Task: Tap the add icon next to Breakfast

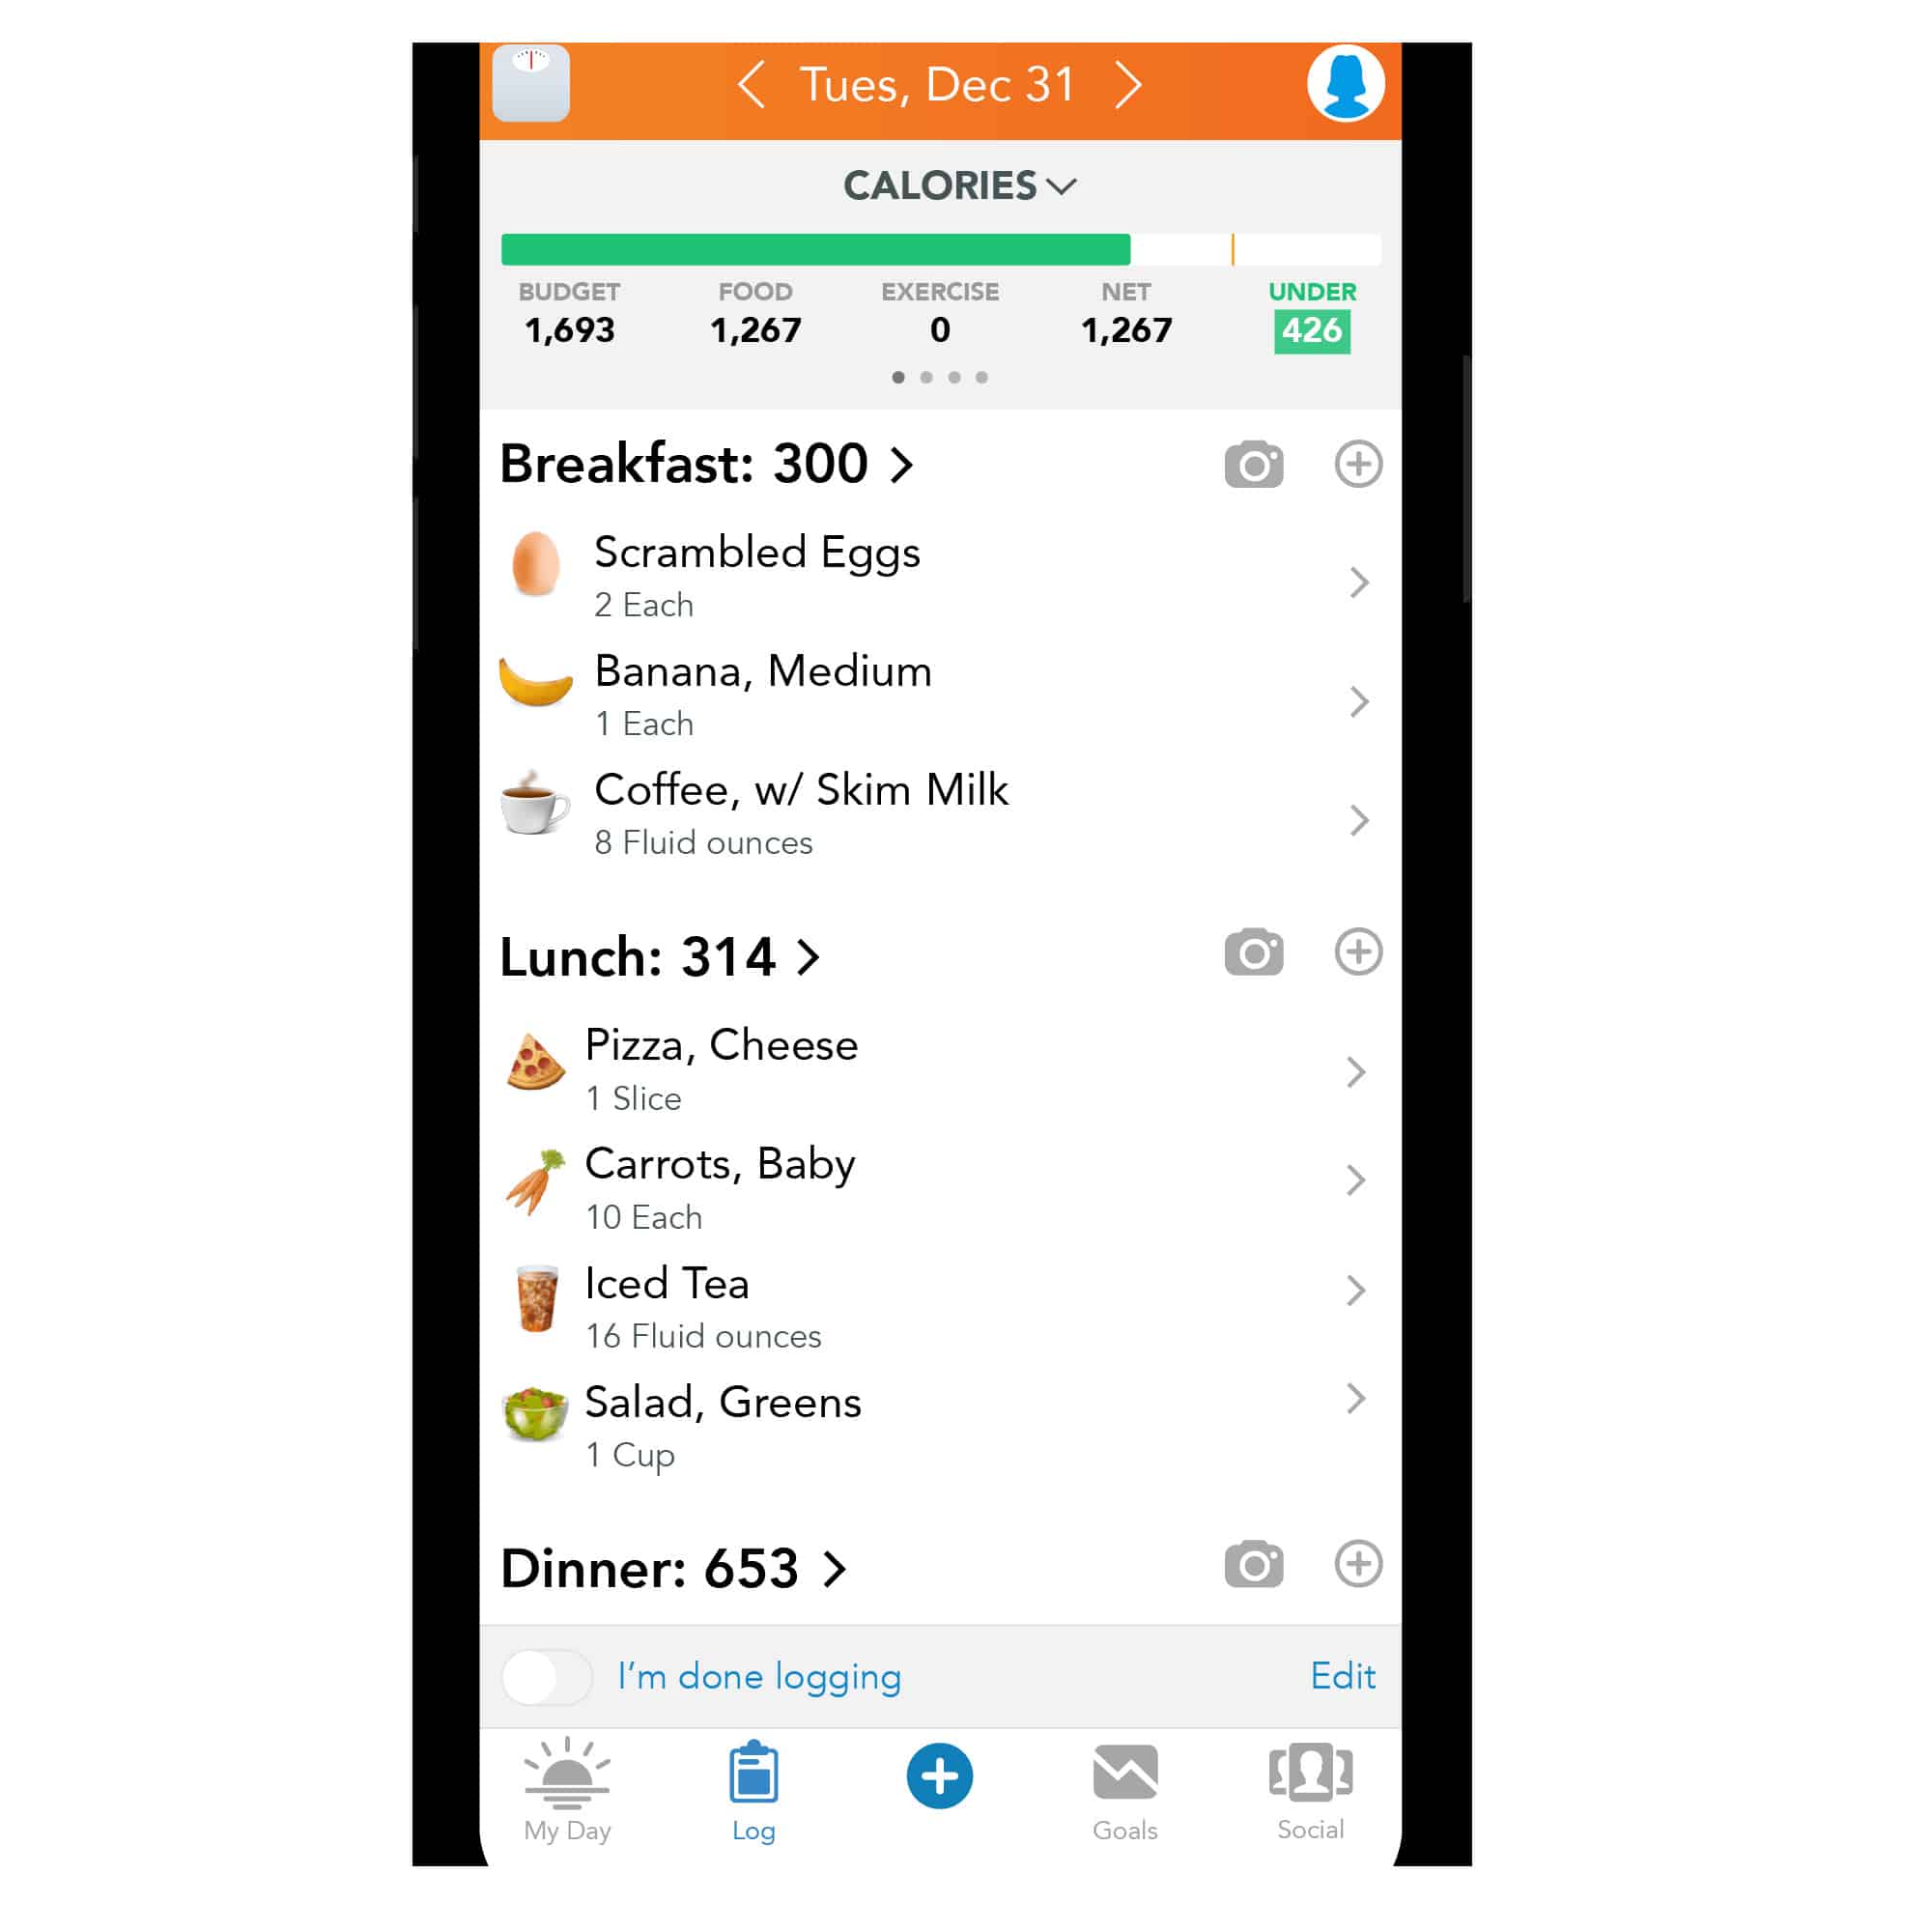Action: tap(1362, 464)
